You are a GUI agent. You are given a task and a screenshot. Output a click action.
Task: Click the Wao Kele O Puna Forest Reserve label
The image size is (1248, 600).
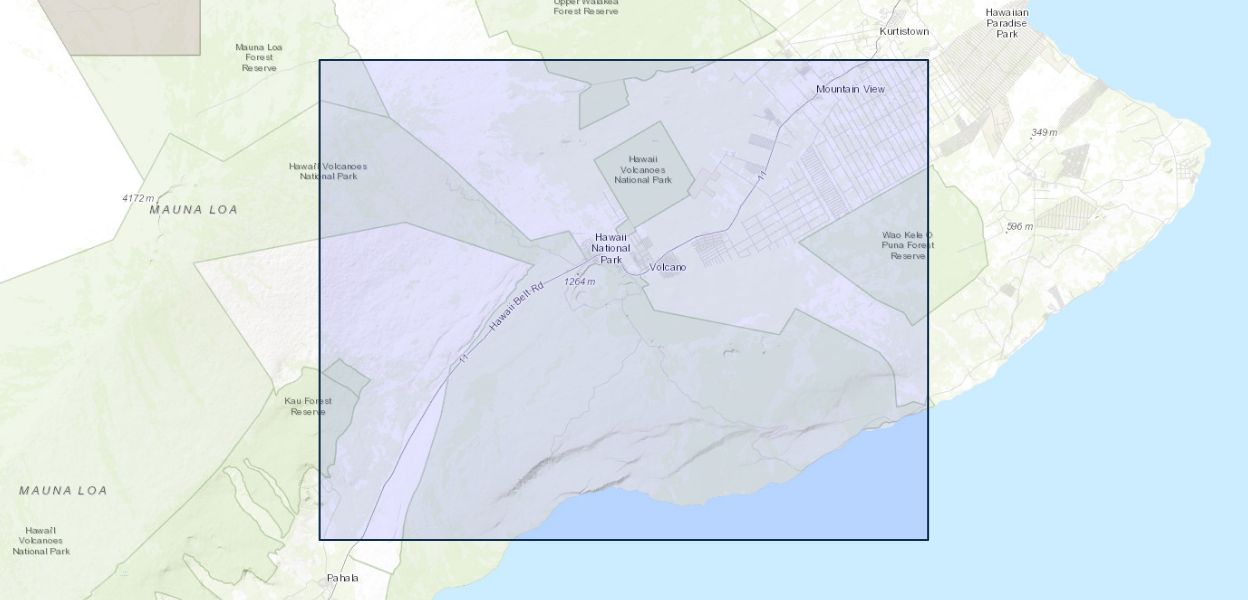[907, 245]
